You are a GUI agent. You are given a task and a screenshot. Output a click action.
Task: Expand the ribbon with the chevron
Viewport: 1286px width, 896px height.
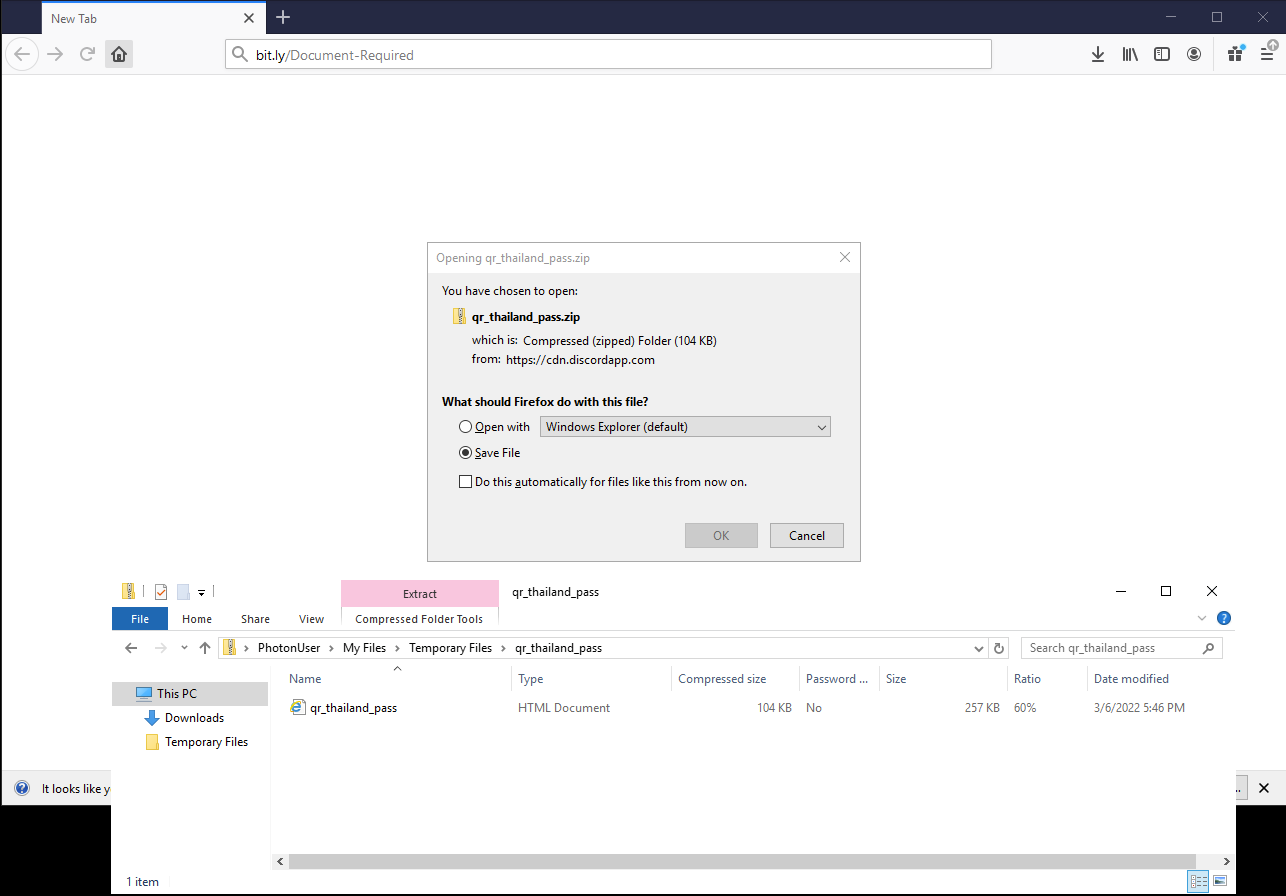point(1203,618)
